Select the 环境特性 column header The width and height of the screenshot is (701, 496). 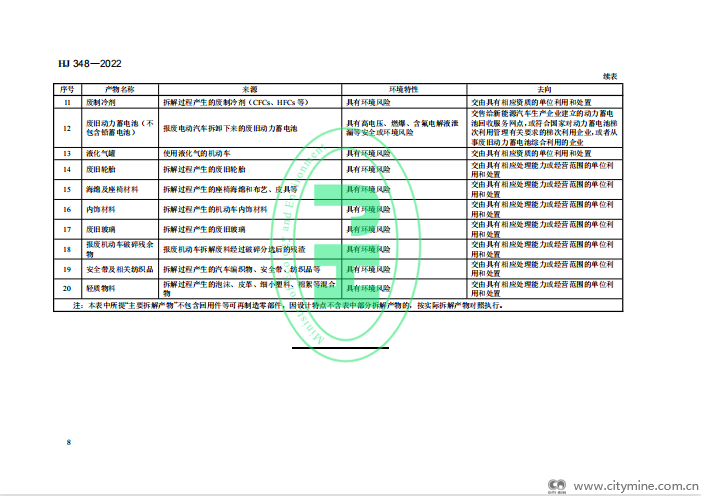(404, 89)
